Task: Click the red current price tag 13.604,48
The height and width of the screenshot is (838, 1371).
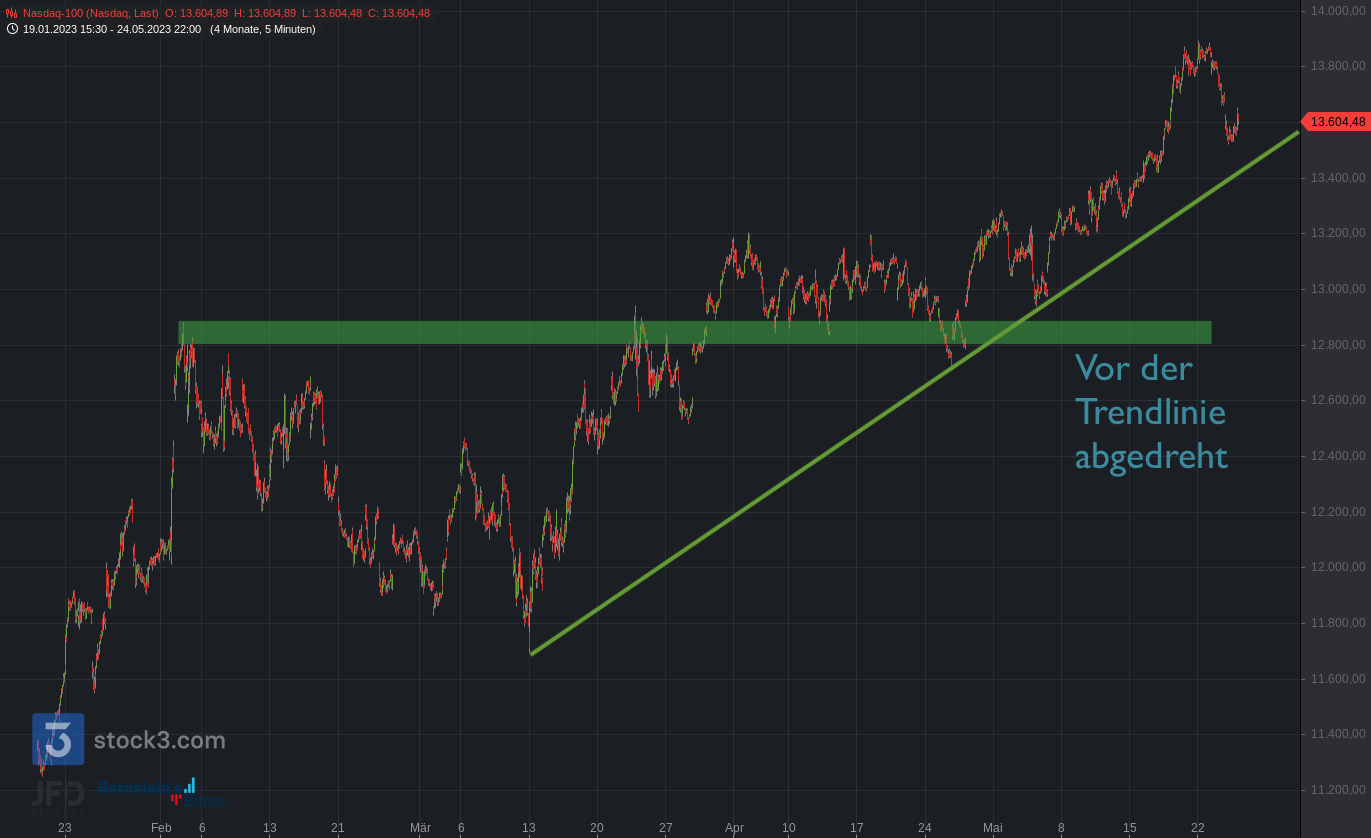Action: click(1336, 122)
